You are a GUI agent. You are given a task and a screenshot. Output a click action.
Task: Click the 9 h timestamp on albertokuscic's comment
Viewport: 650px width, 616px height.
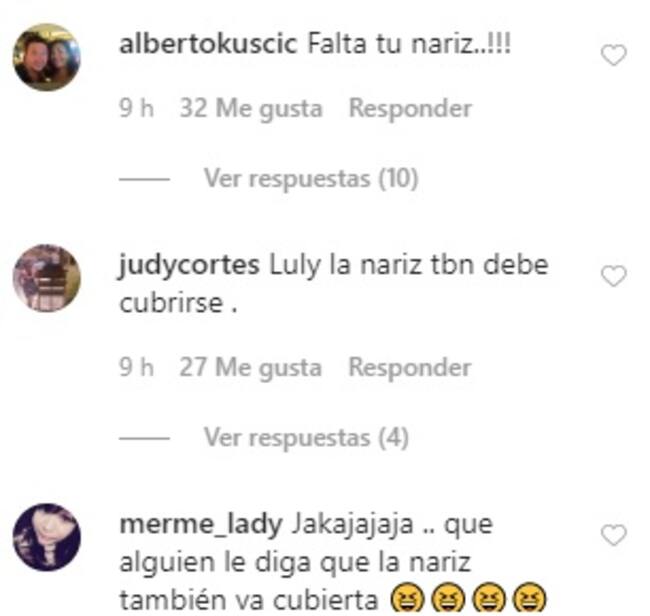136,108
